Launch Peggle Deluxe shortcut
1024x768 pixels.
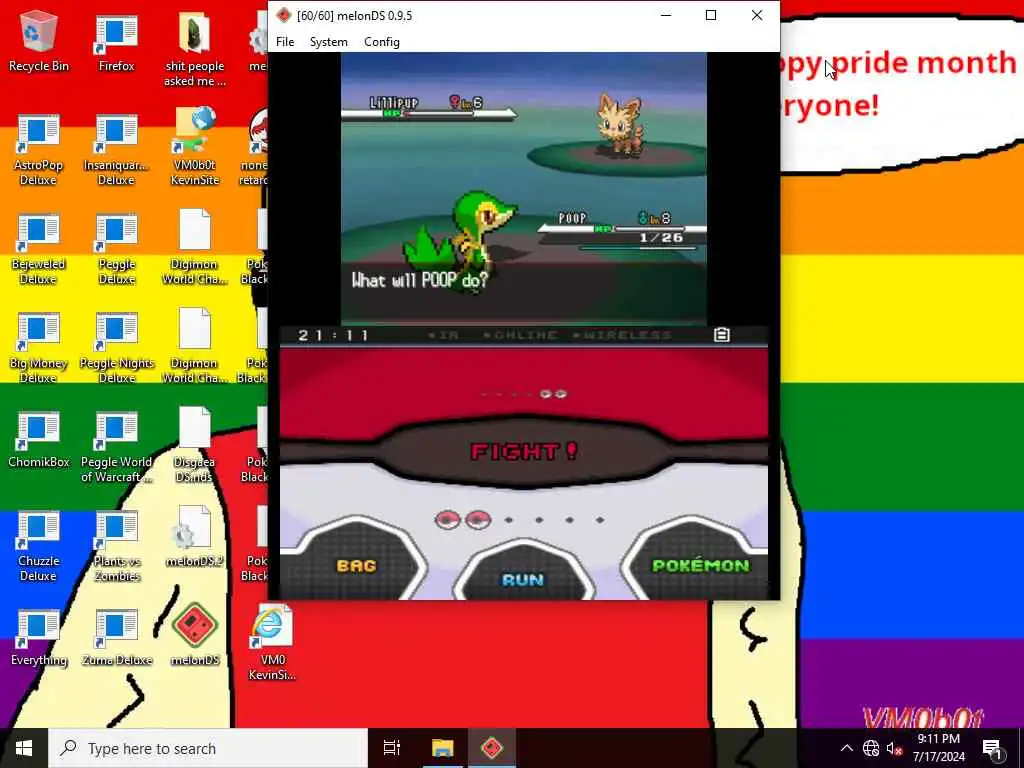click(116, 249)
